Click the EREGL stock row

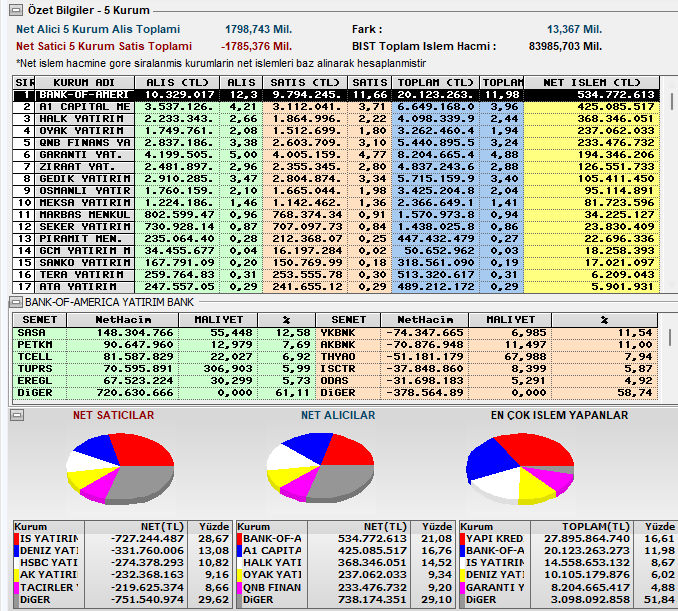(x=164, y=381)
